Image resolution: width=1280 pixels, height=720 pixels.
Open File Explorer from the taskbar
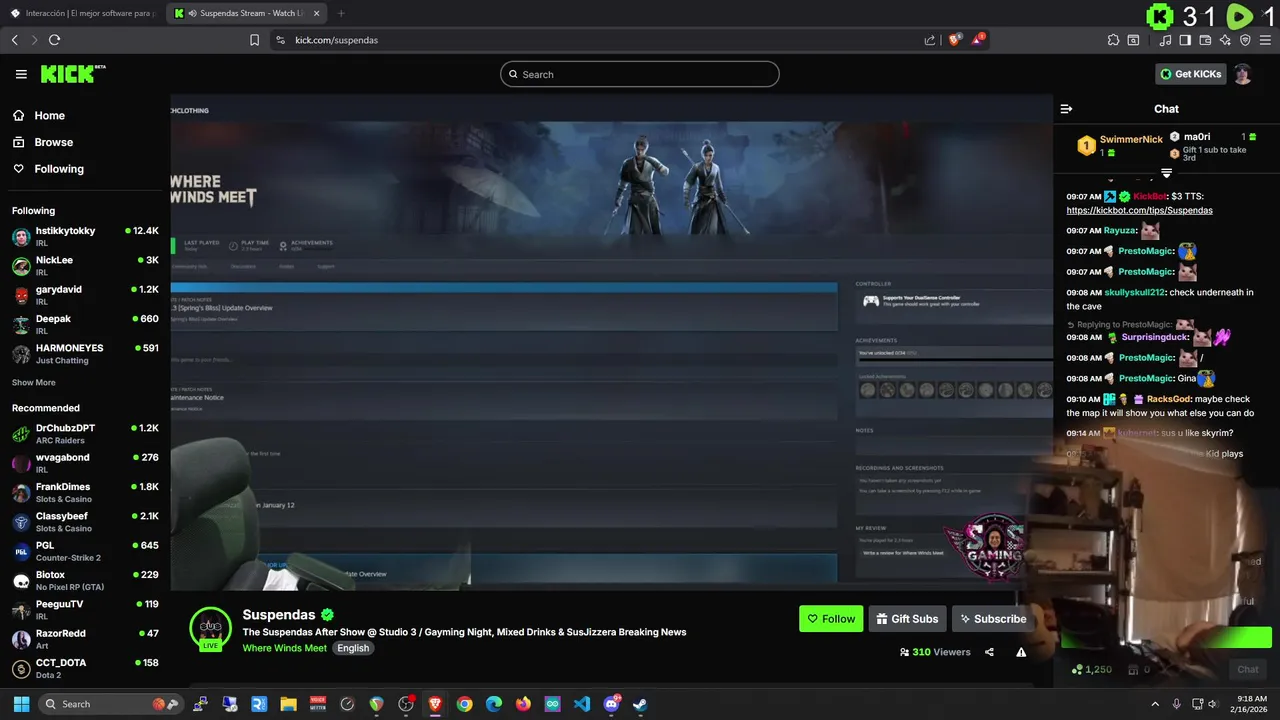click(x=288, y=704)
